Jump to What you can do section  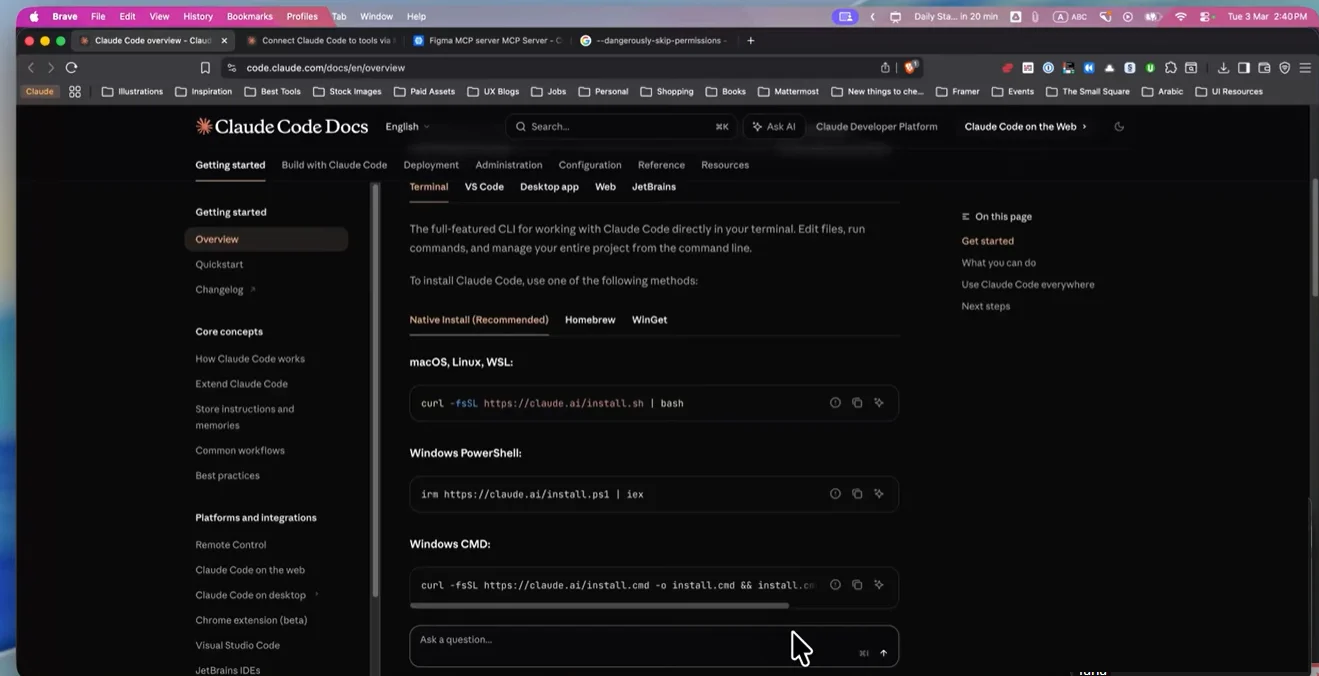tap(999, 263)
